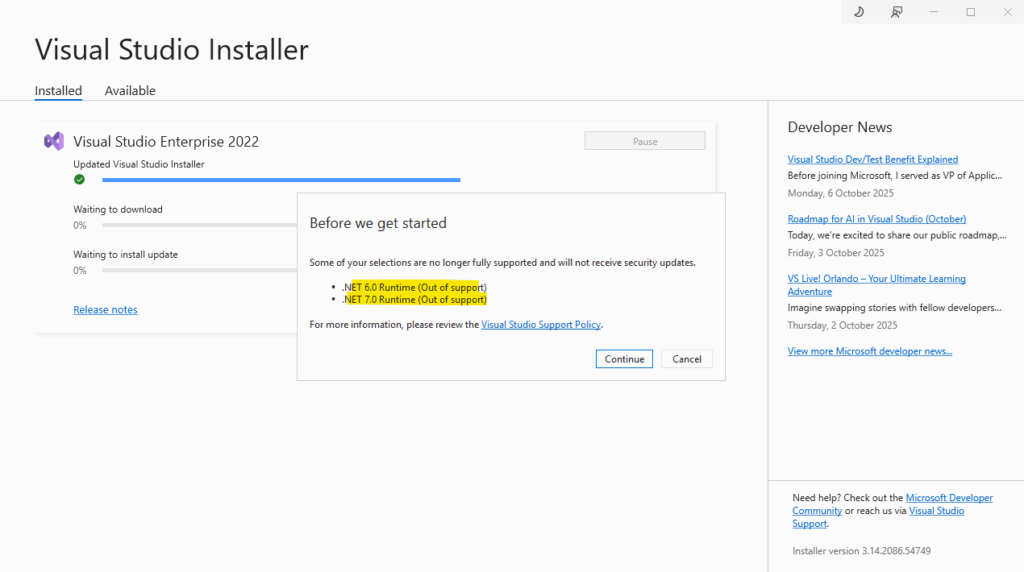Switch to the Installed tab
Viewport: 1024px width, 572px height.
tap(58, 91)
